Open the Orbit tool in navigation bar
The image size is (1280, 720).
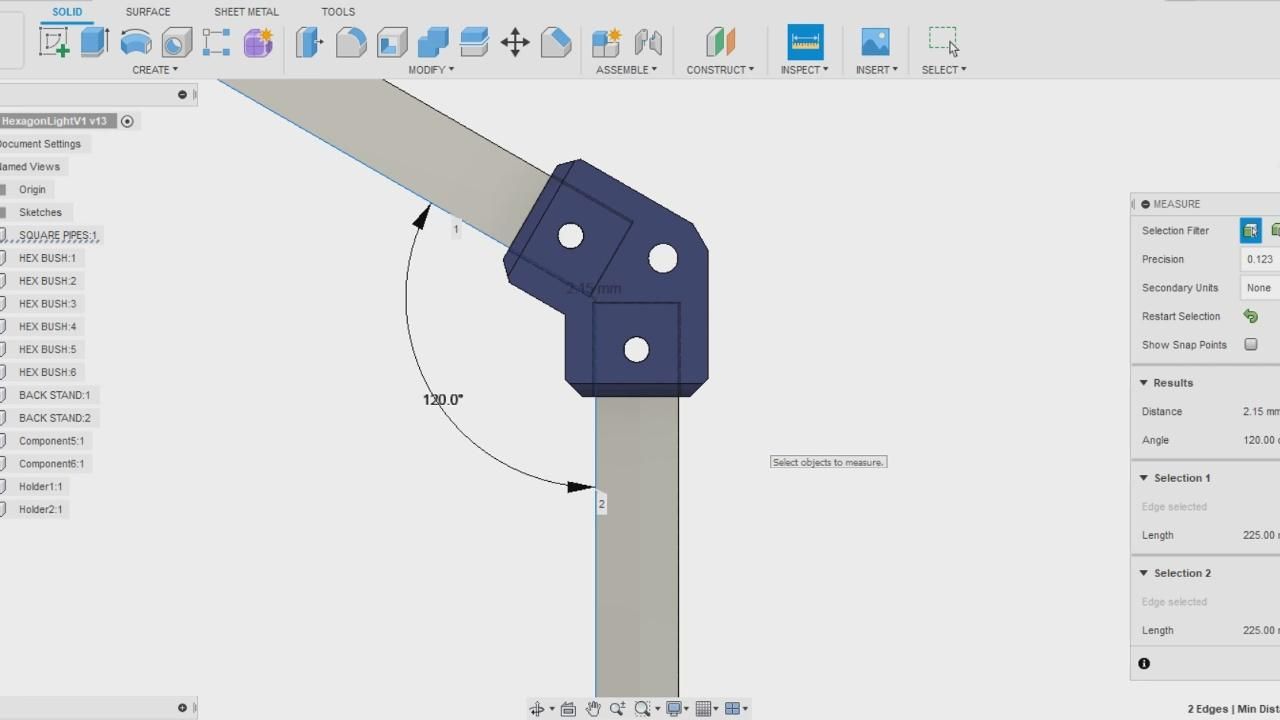[x=537, y=708]
